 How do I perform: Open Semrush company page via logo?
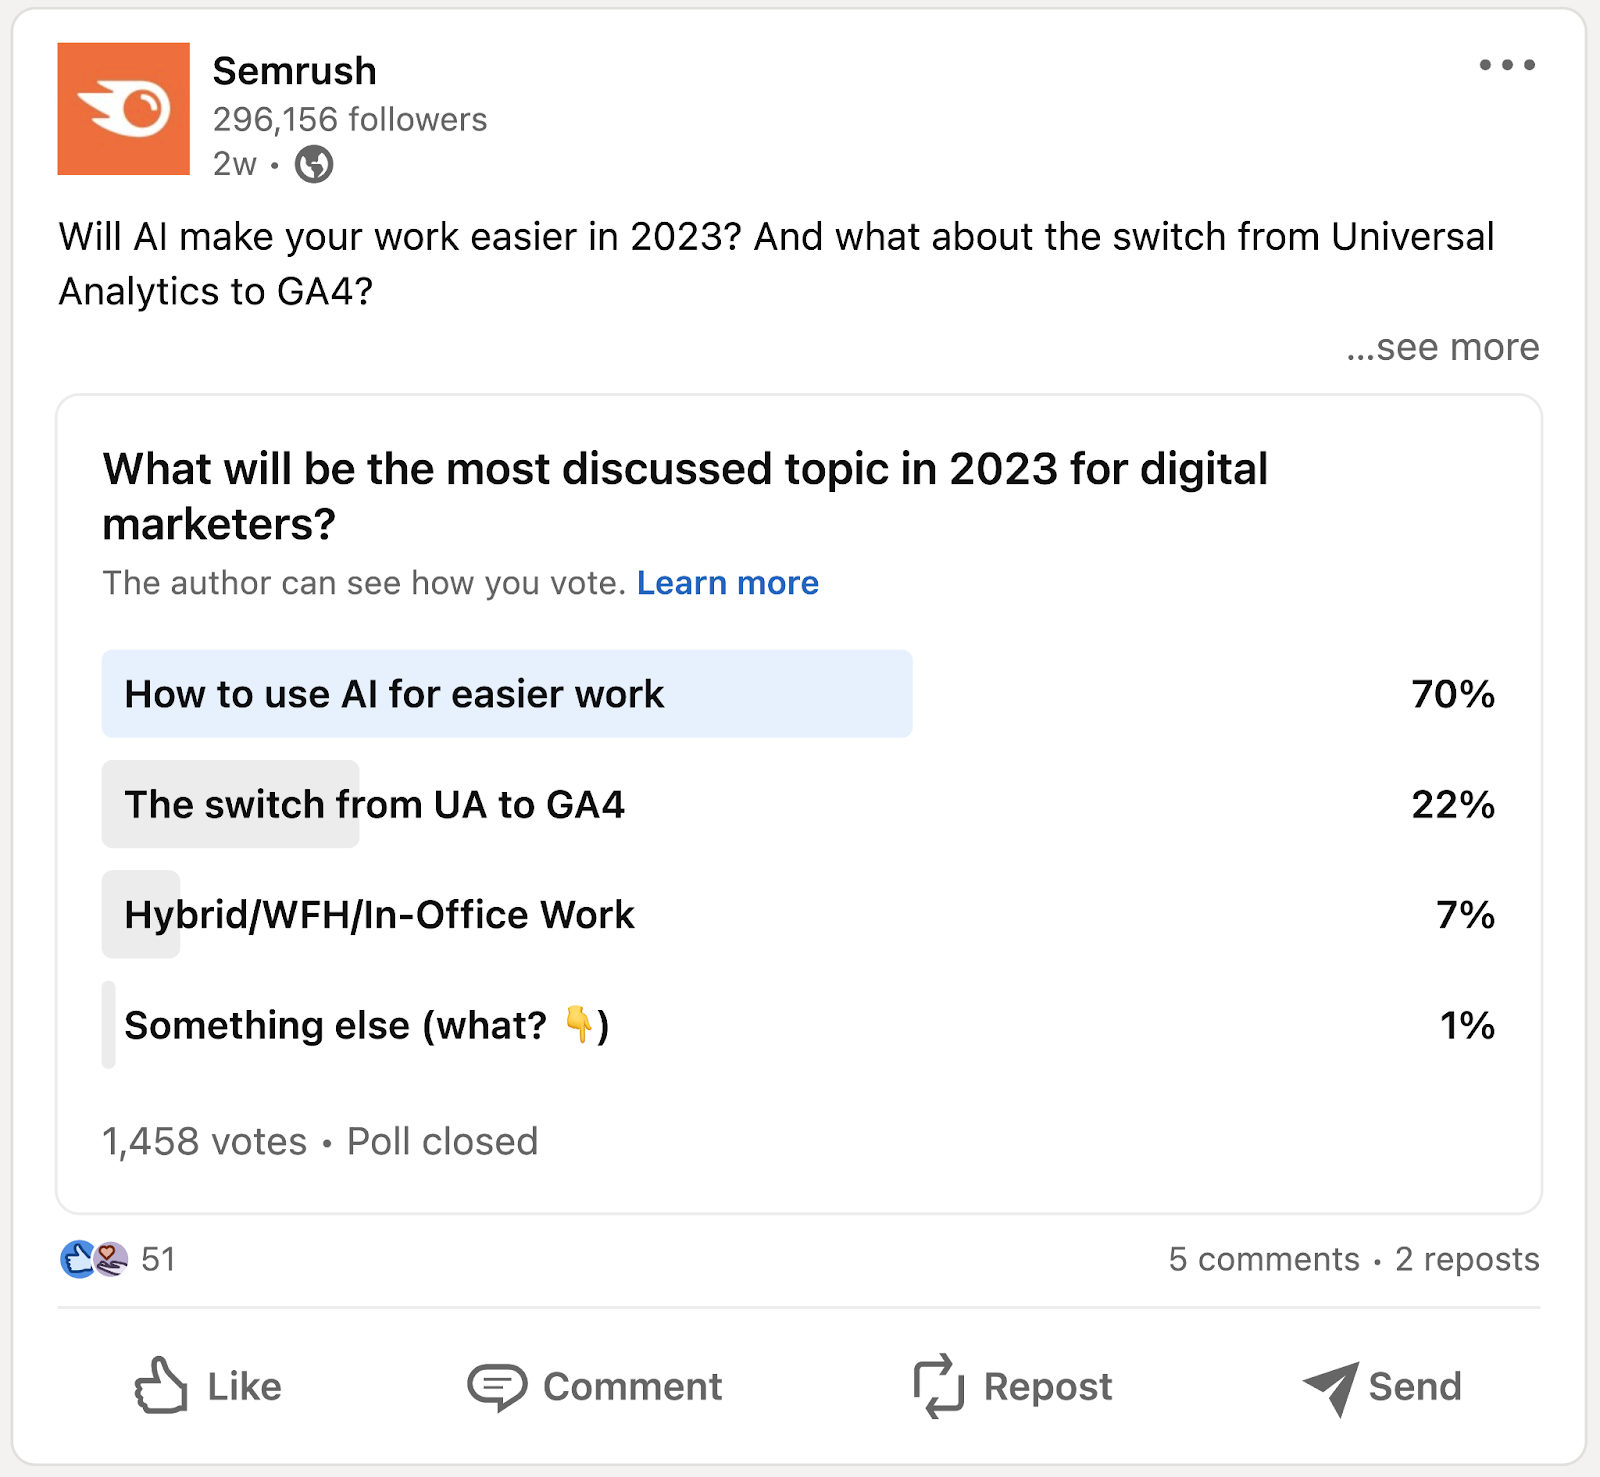pos(122,108)
